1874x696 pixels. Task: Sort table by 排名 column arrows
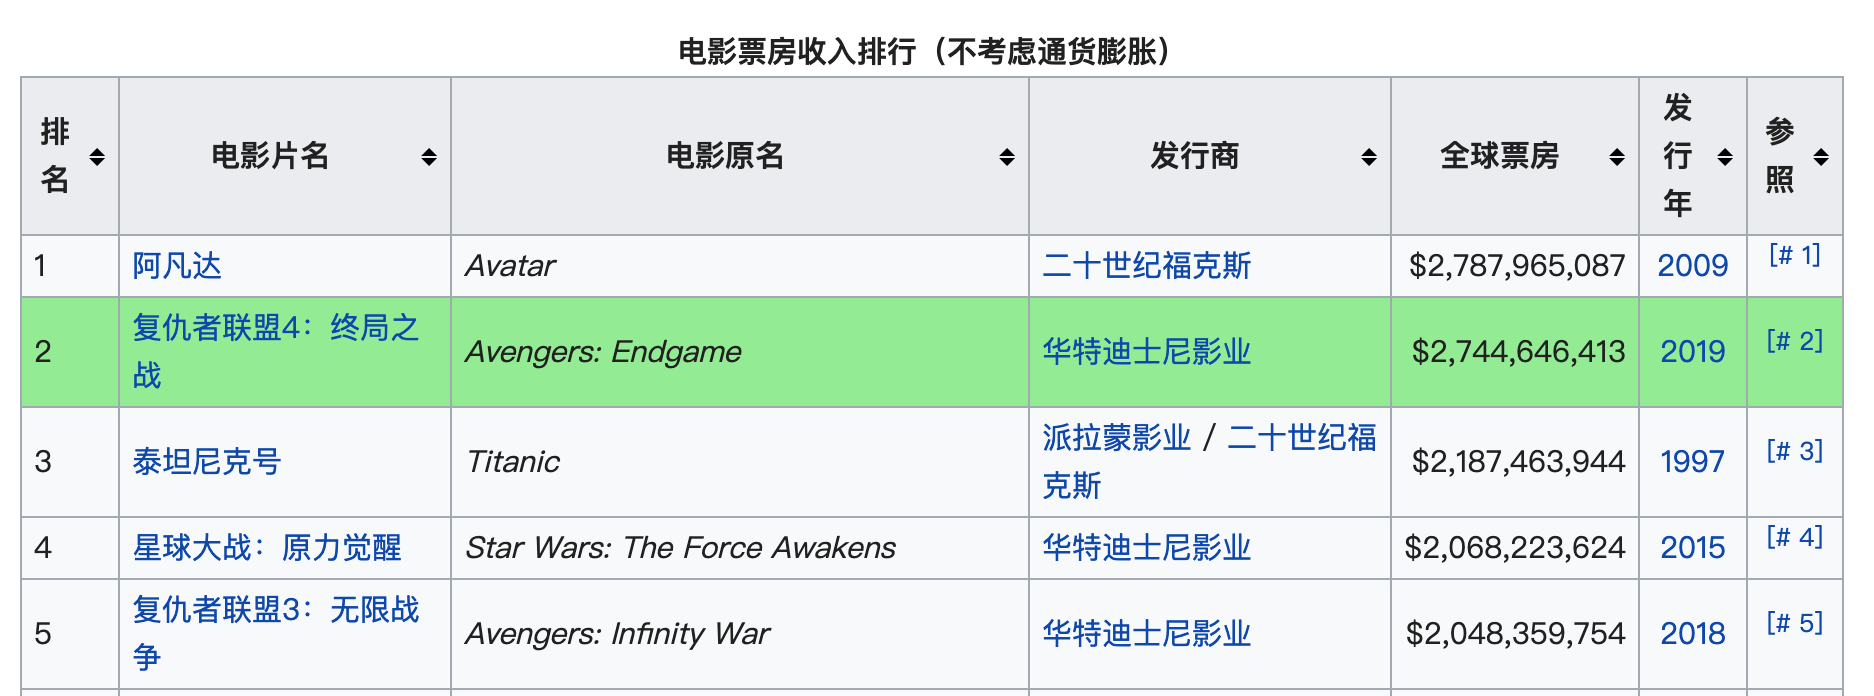coord(97,157)
